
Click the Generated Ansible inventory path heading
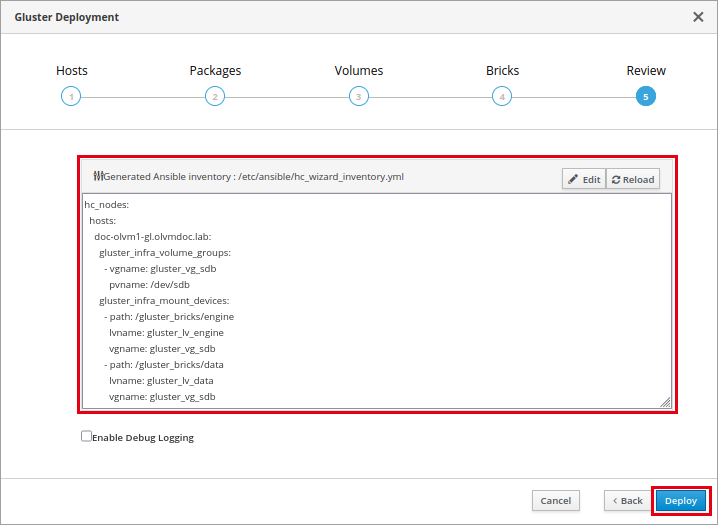click(x=254, y=177)
